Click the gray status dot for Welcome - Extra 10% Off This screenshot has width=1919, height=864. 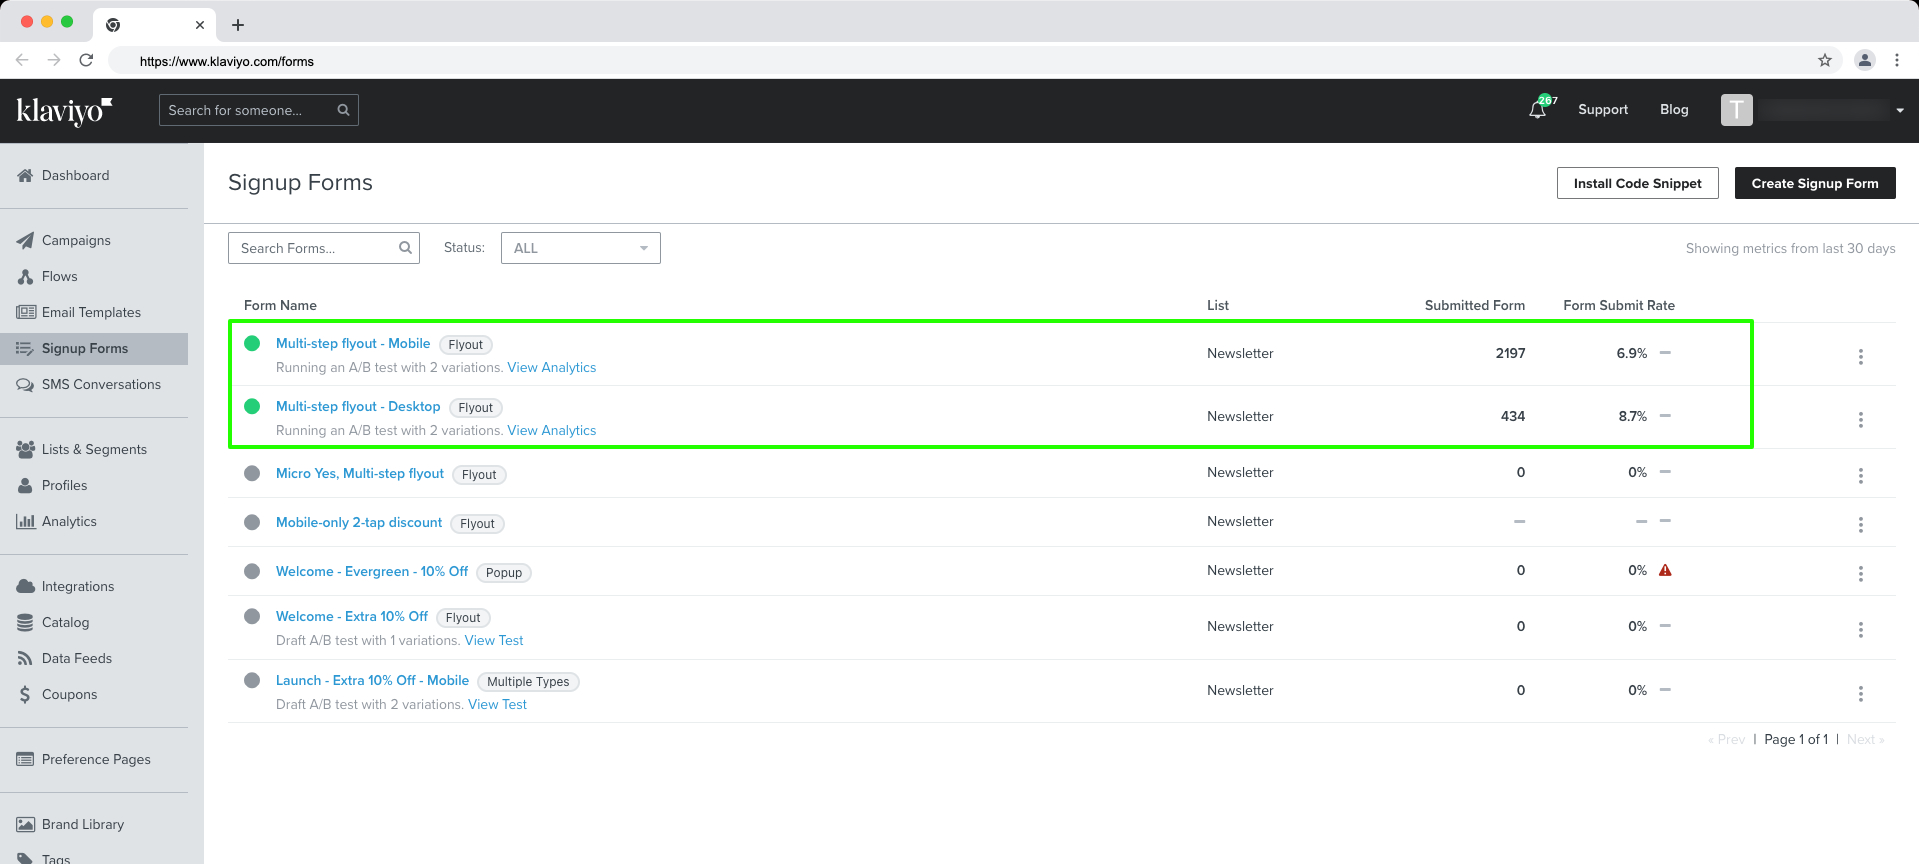click(x=252, y=616)
